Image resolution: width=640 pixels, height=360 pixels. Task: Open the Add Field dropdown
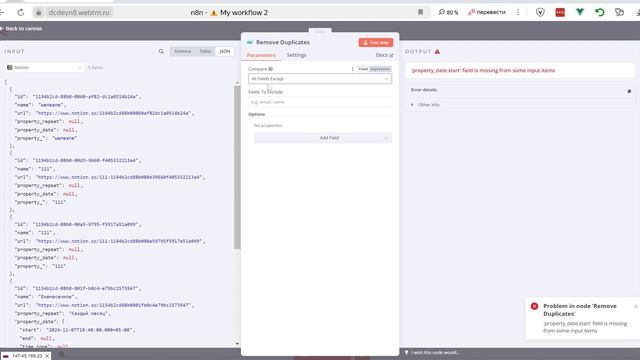click(322, 138)
